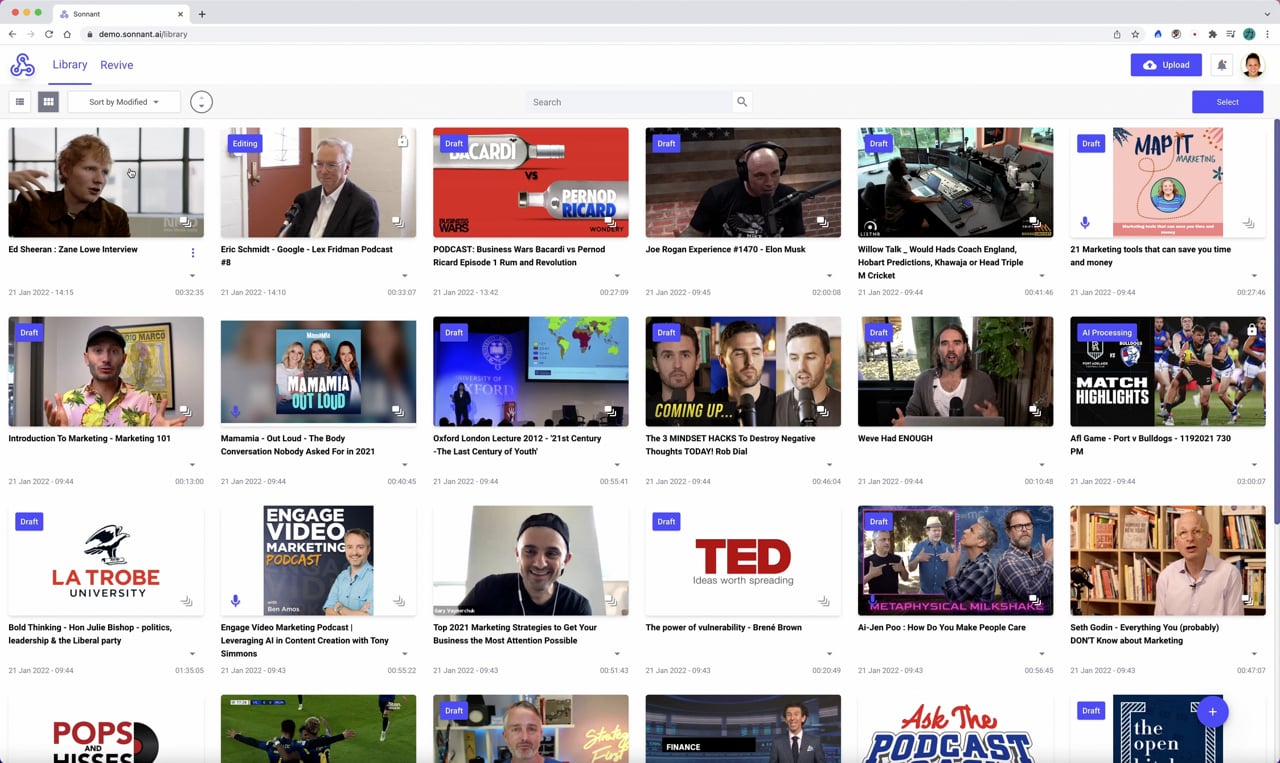Image resolution: width=1280 pixels, height=763 pixels.
Task: Expand details arrow for Introduction To Marketing card
Action: (x=193, y=465)
